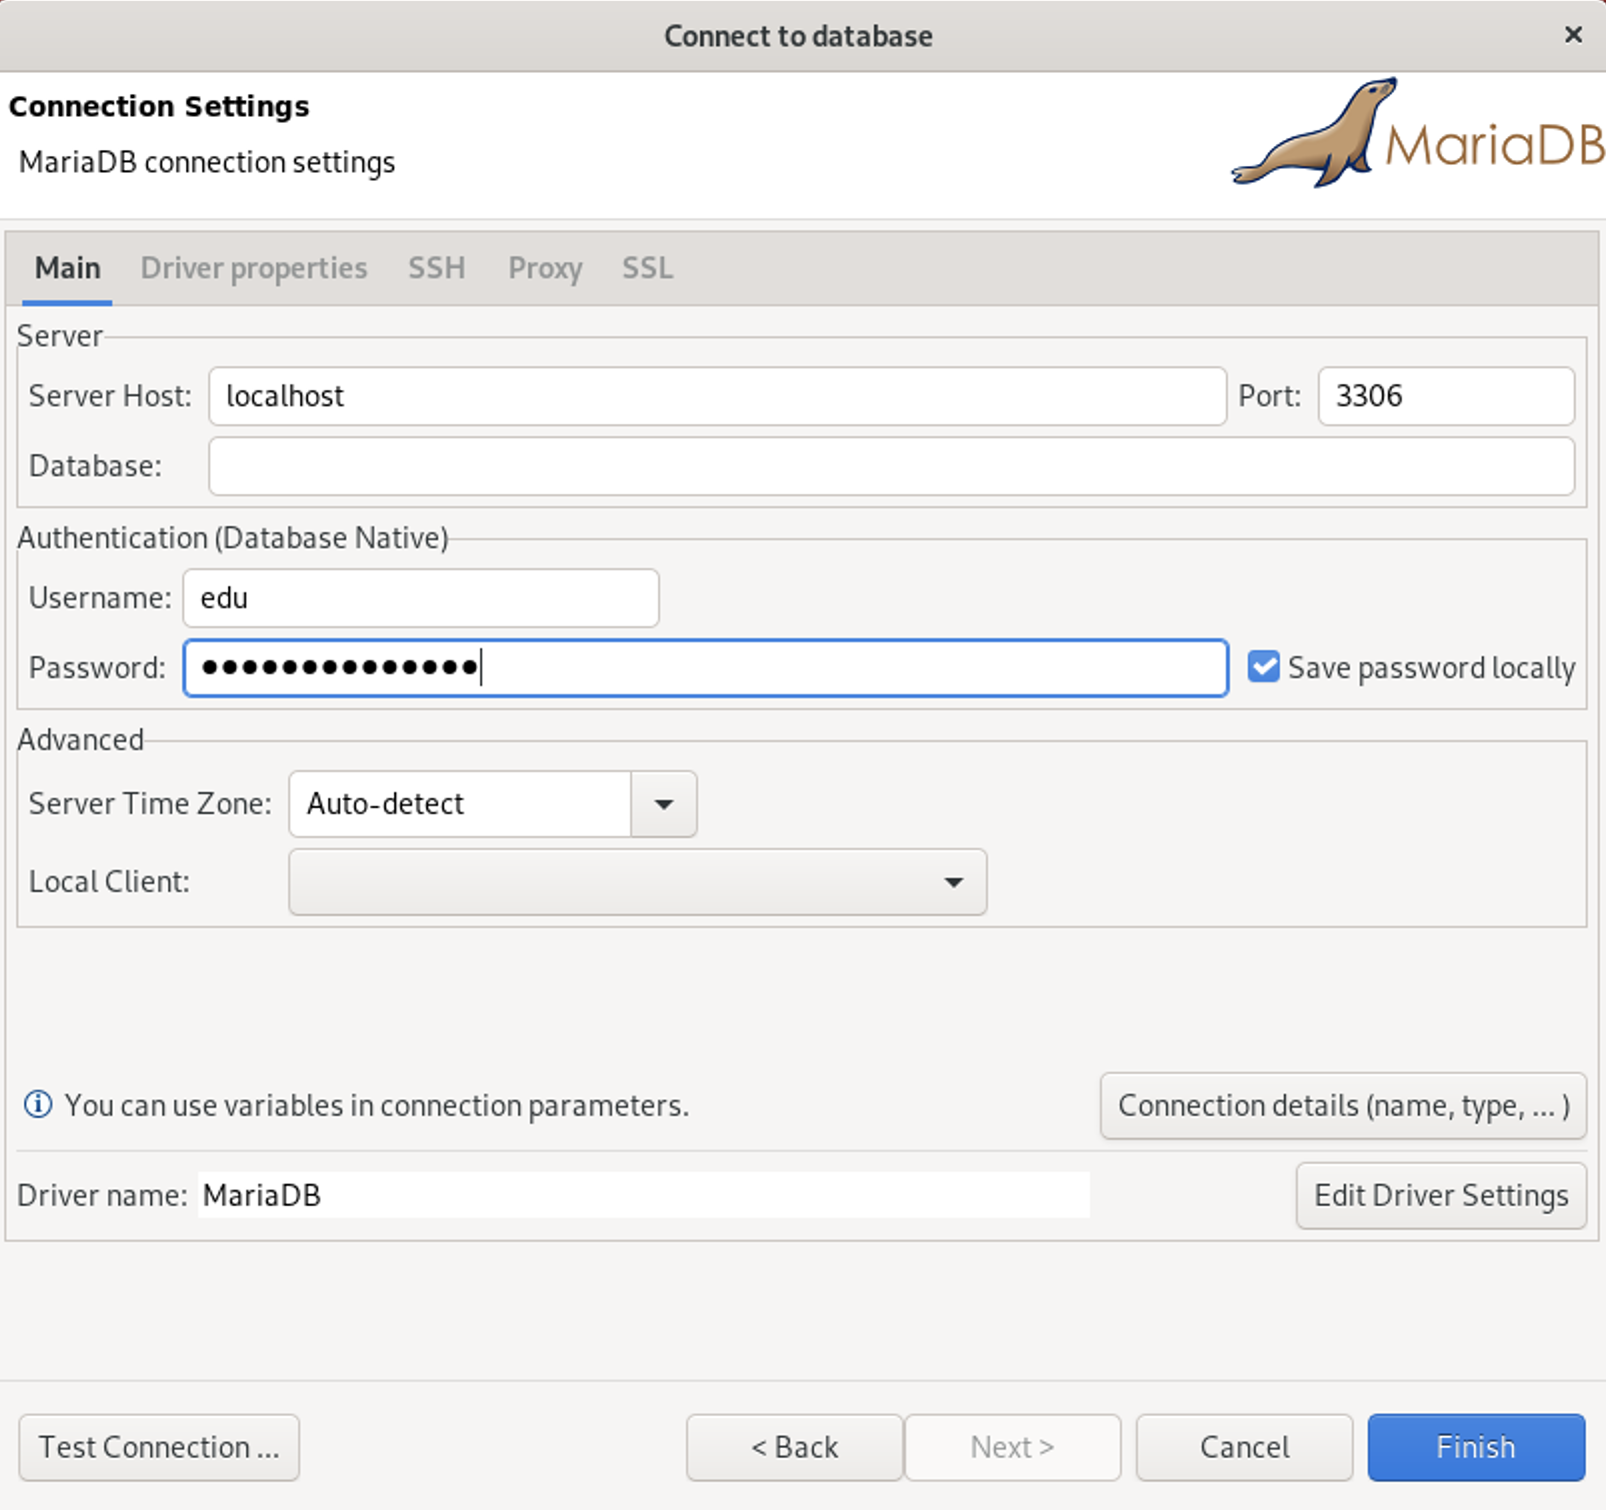Viewport: 1606px width, 1510px height.
Task: Switch to the Driver properties tab
Action: 253,268
